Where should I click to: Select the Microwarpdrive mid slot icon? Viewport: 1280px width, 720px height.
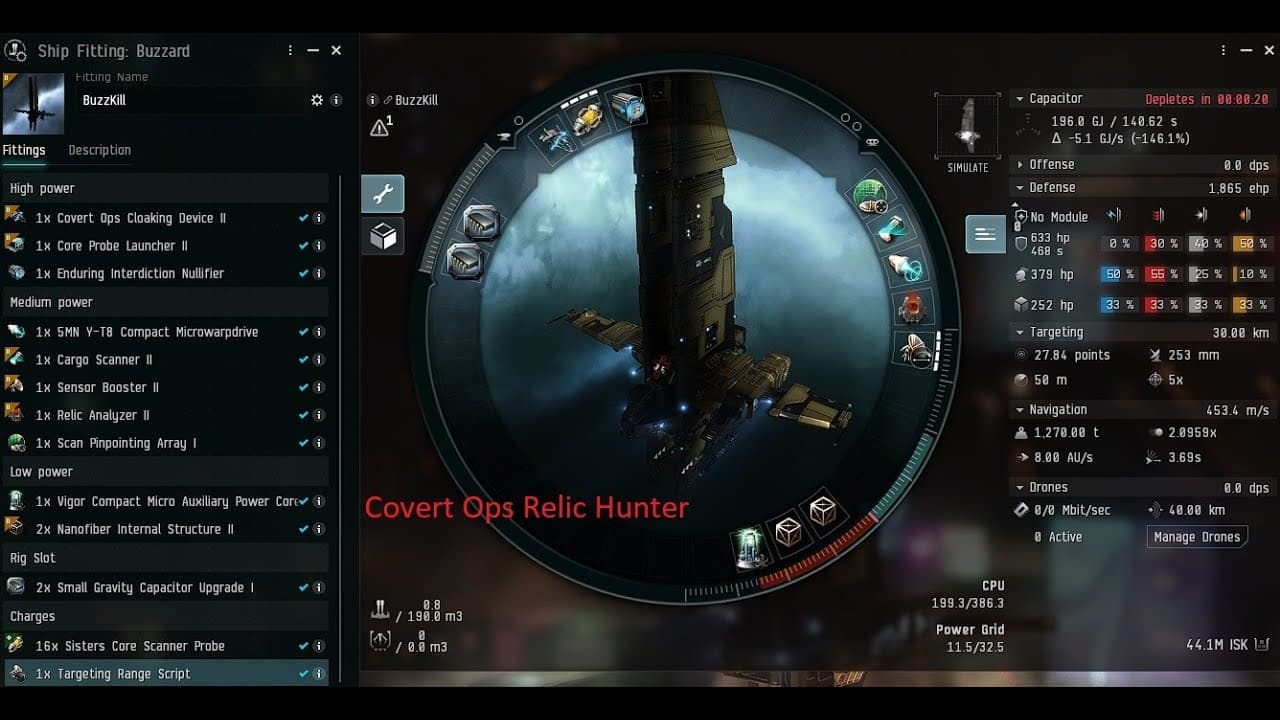point(906,267)
